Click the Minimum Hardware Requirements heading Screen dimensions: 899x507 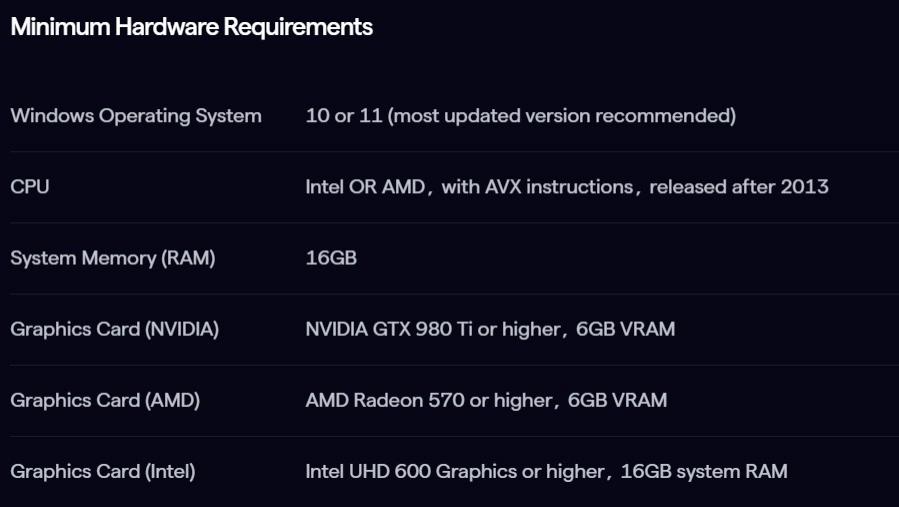[x=190, y=27]
